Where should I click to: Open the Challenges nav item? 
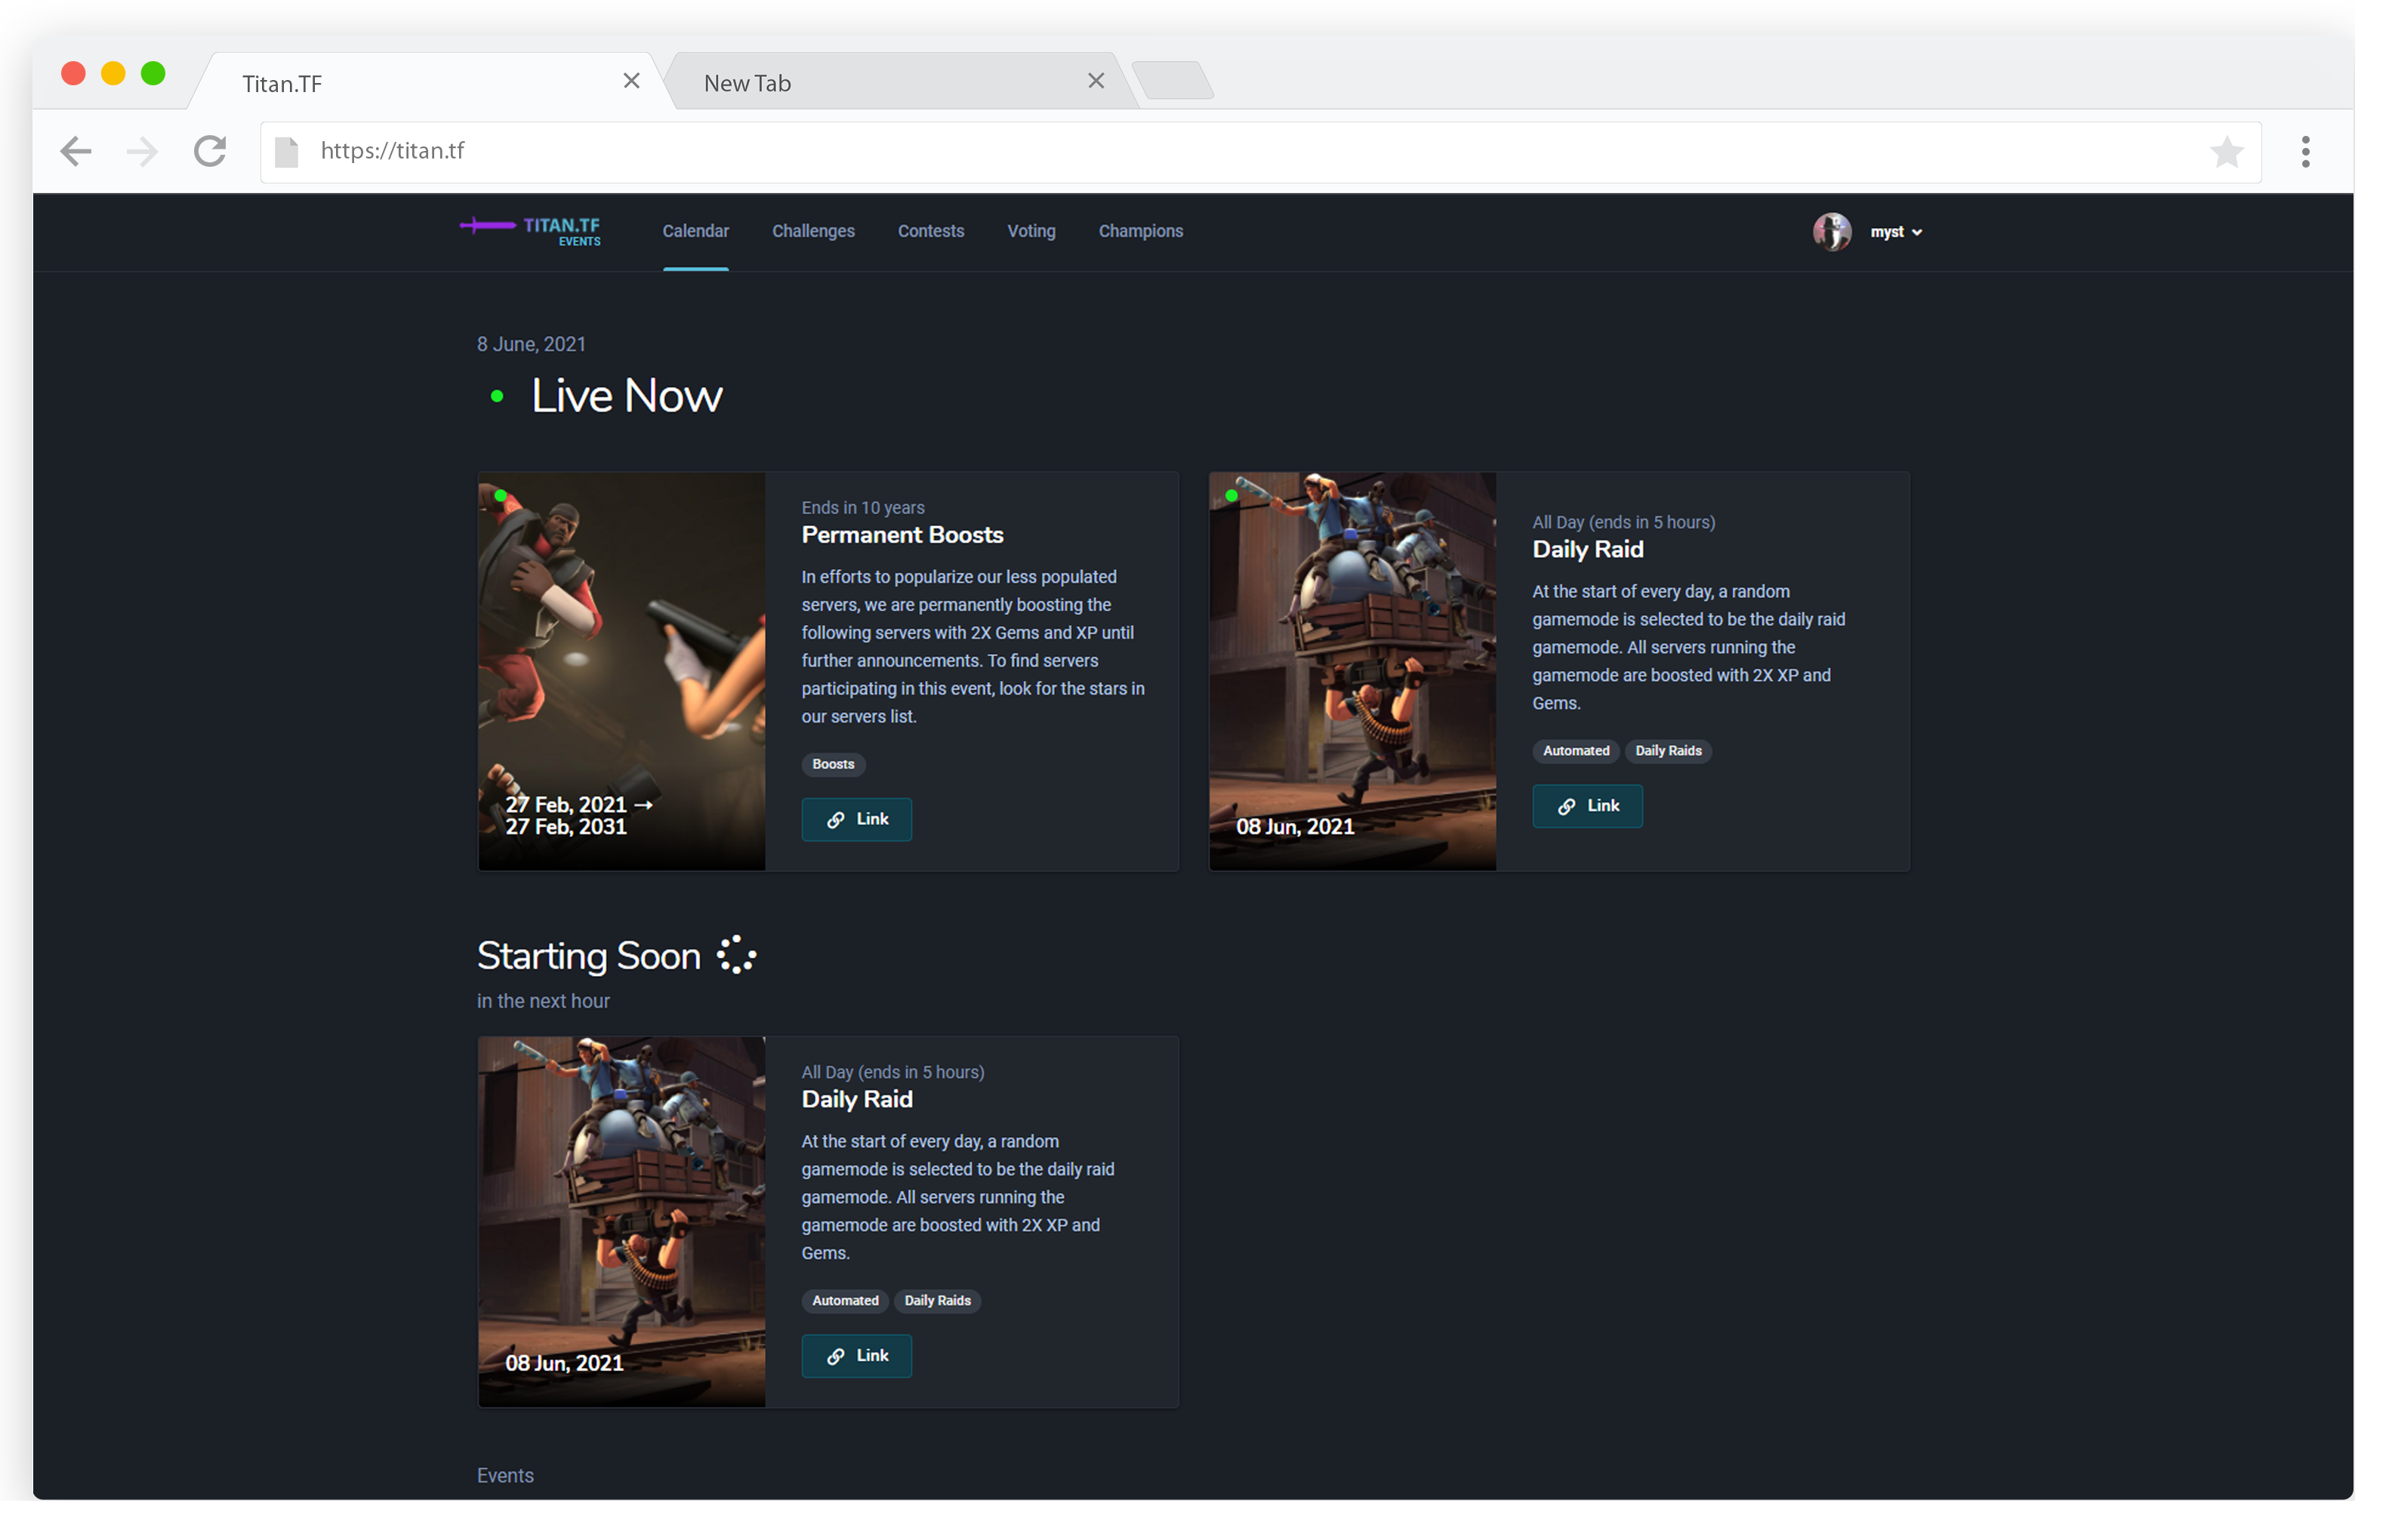click(x=813, y=231)
